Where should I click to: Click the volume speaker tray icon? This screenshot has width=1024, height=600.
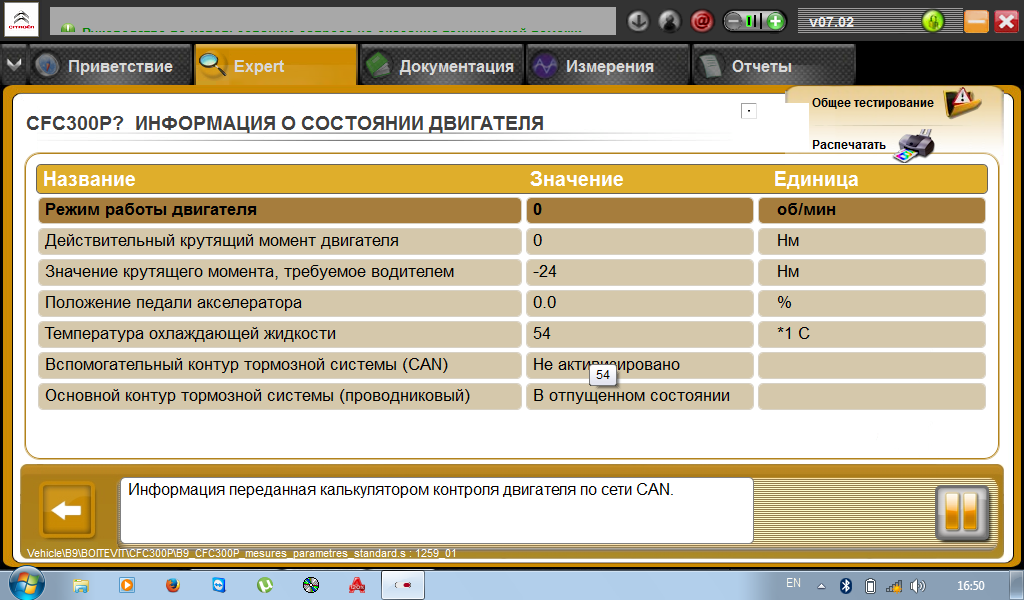[x=918, y=586]
